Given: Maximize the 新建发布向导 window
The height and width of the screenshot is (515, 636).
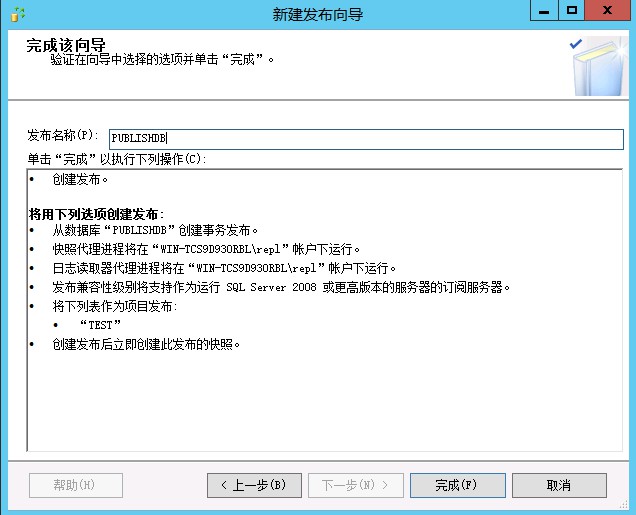Looking at the screenshot, I should (571, 11).
